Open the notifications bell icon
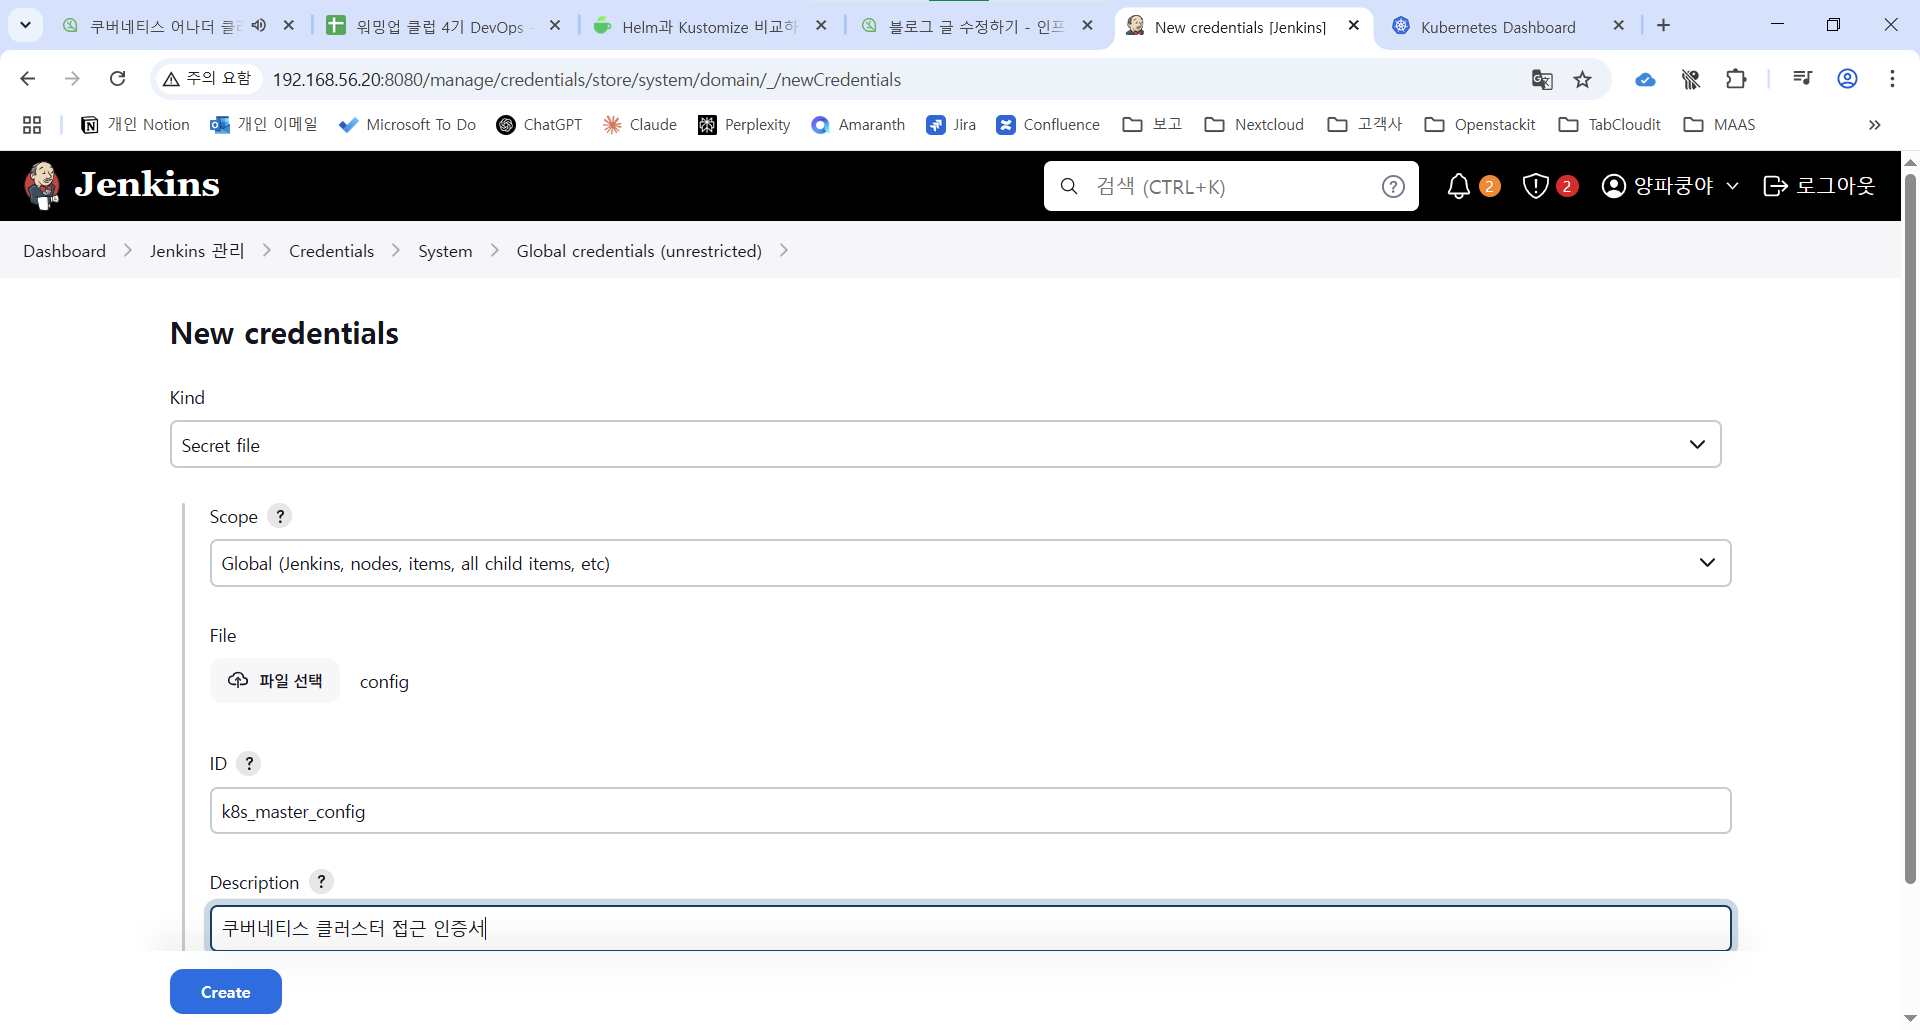The height and width of the screenshot is (1030, 1920). click(x=1459, y=186)
